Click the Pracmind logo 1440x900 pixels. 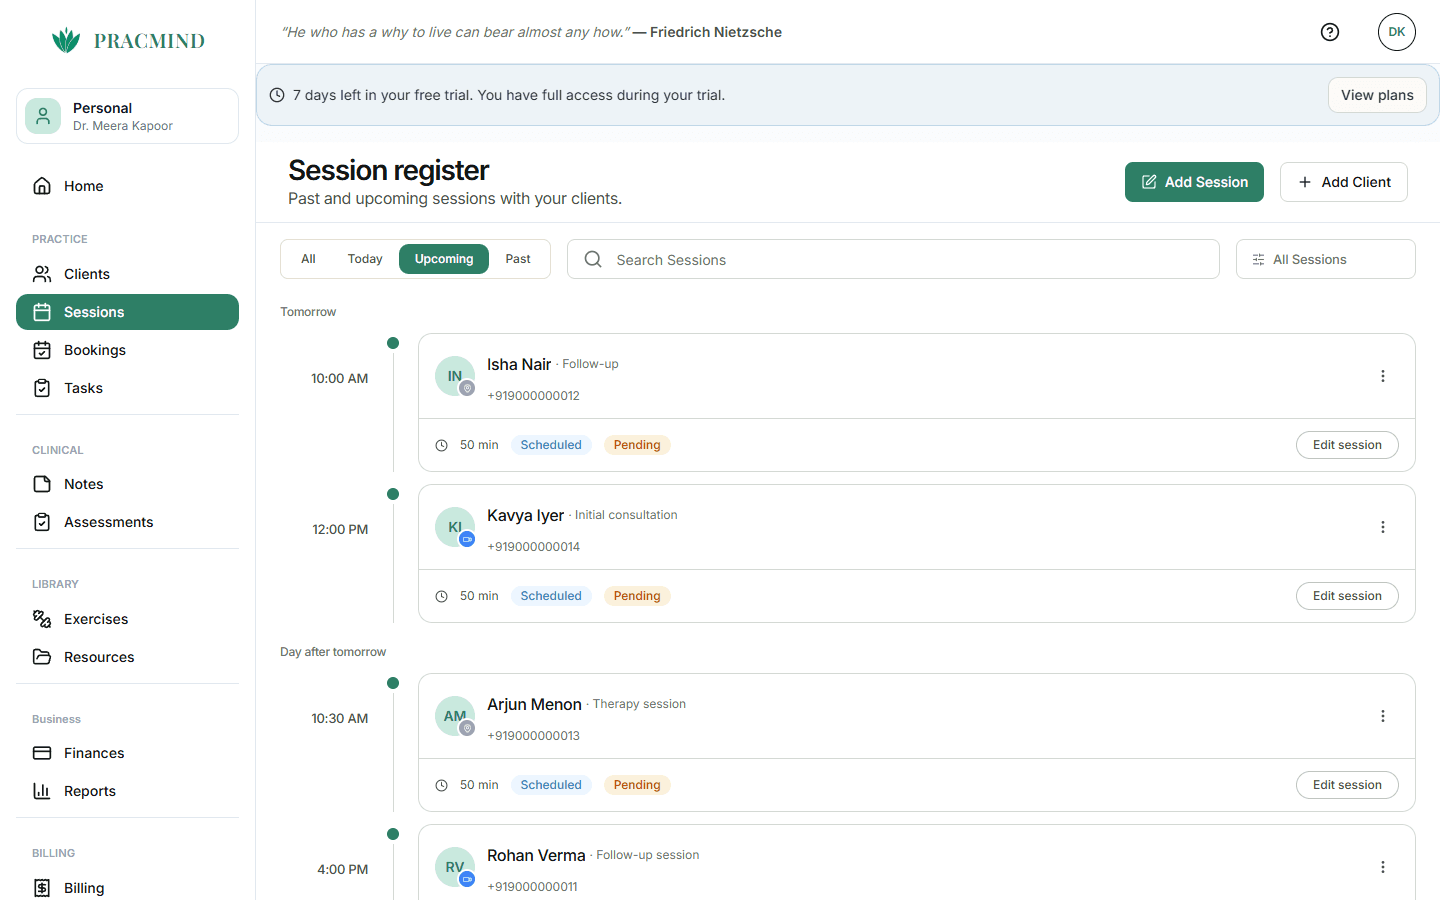(128, 40)
